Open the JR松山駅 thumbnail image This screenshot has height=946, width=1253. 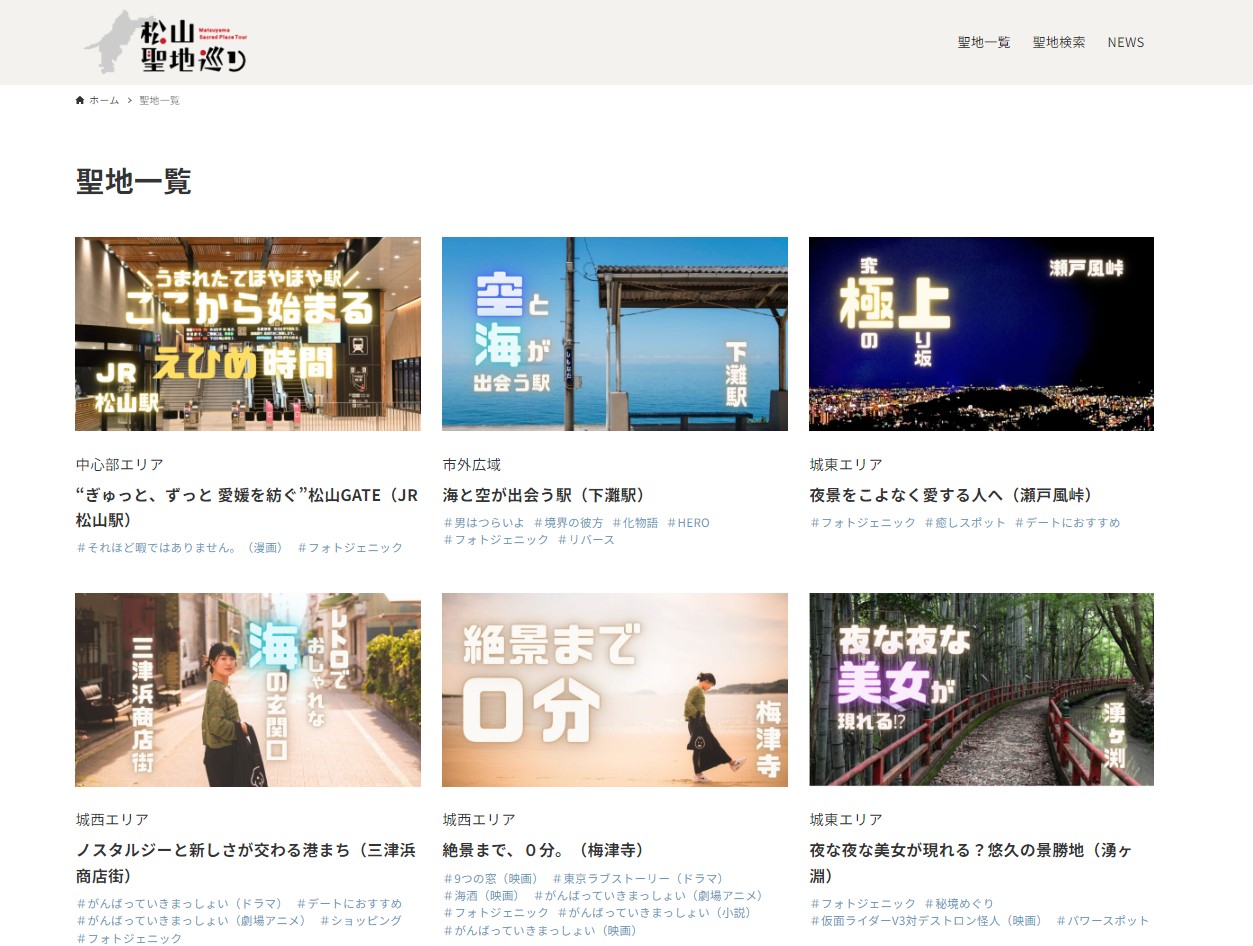248,334
